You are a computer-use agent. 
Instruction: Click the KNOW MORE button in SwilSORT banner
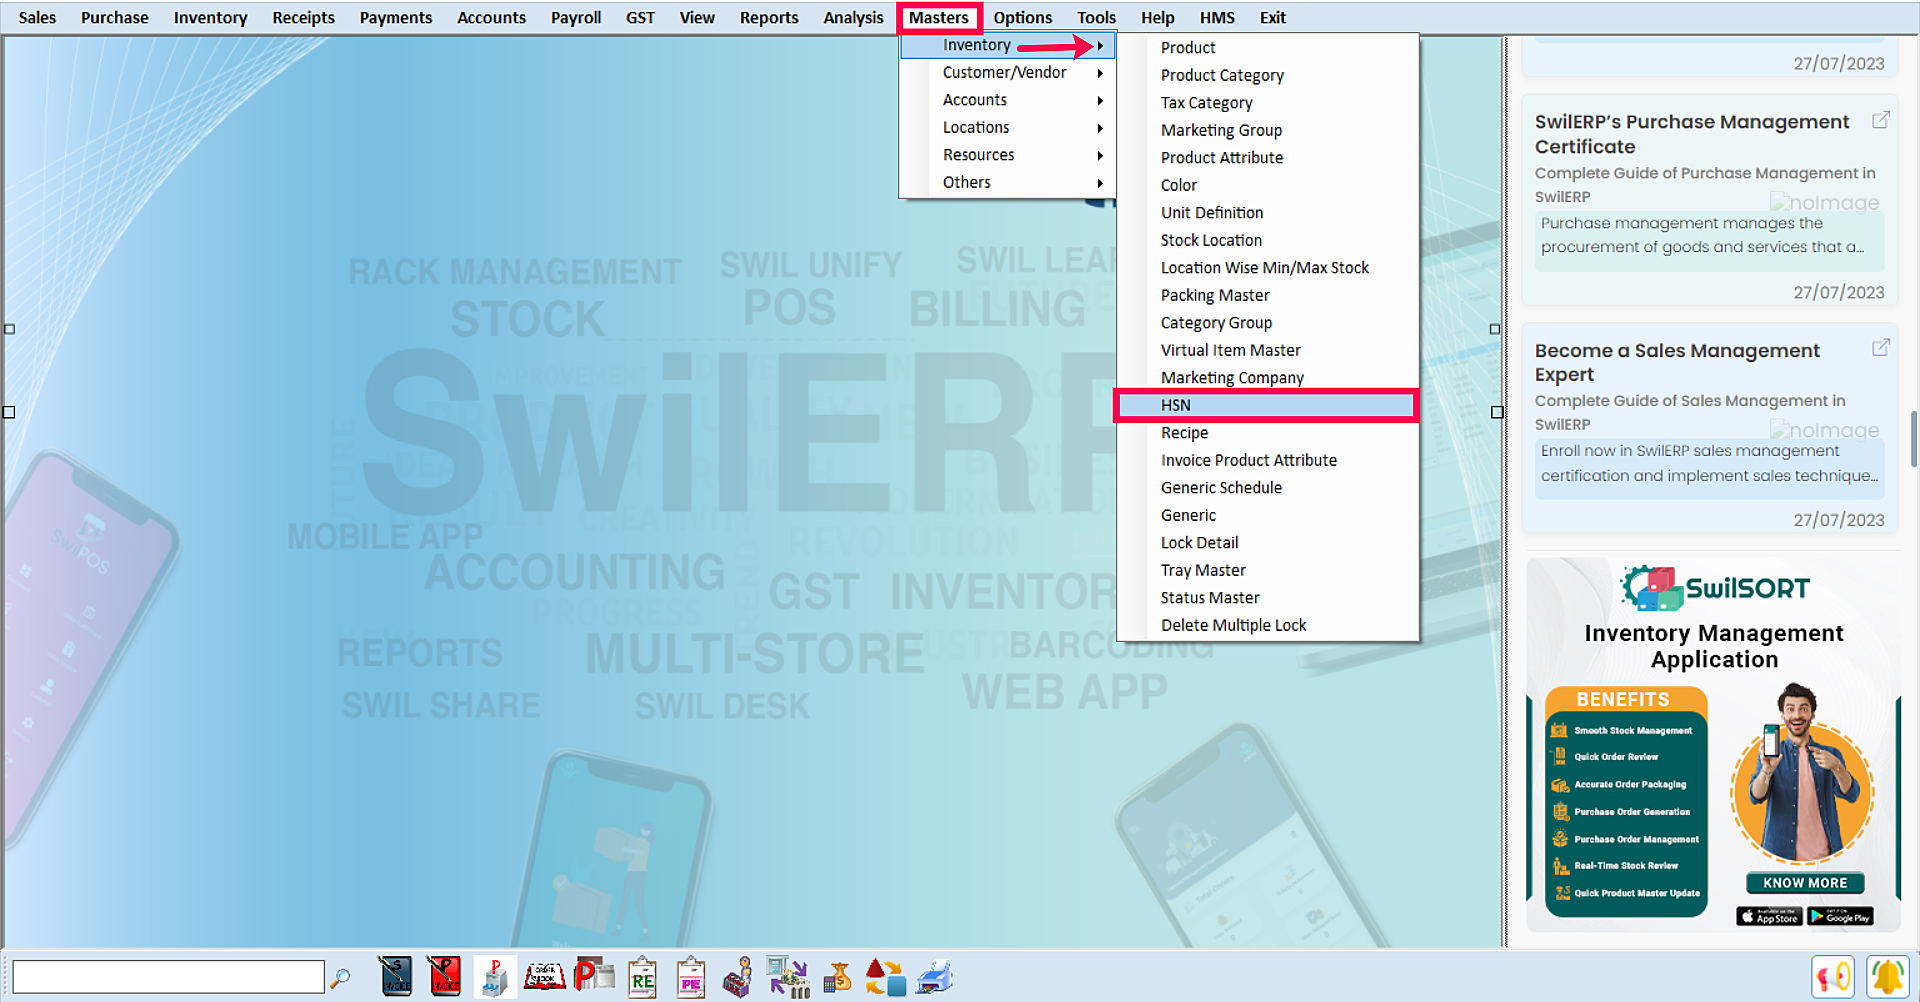click(x=1805, y=883)
